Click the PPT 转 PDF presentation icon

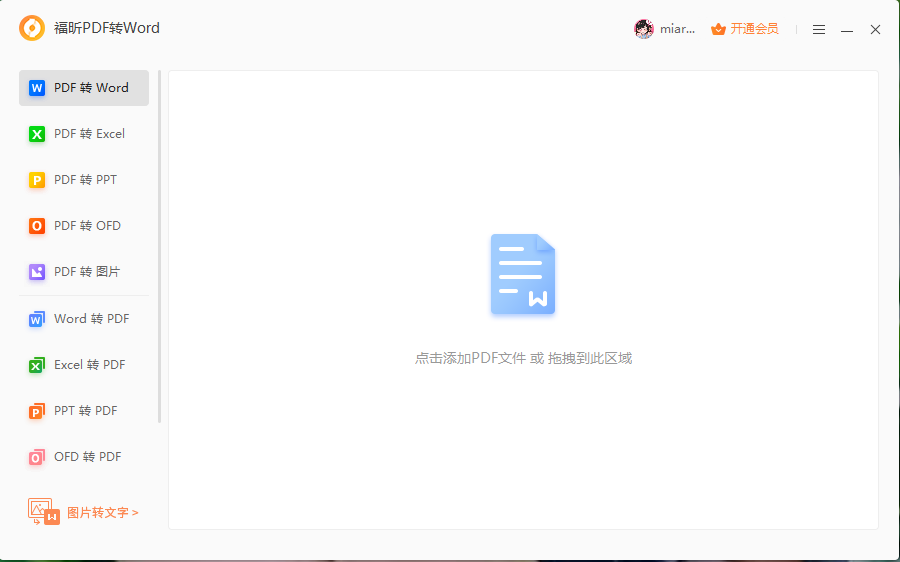(37, 410)
